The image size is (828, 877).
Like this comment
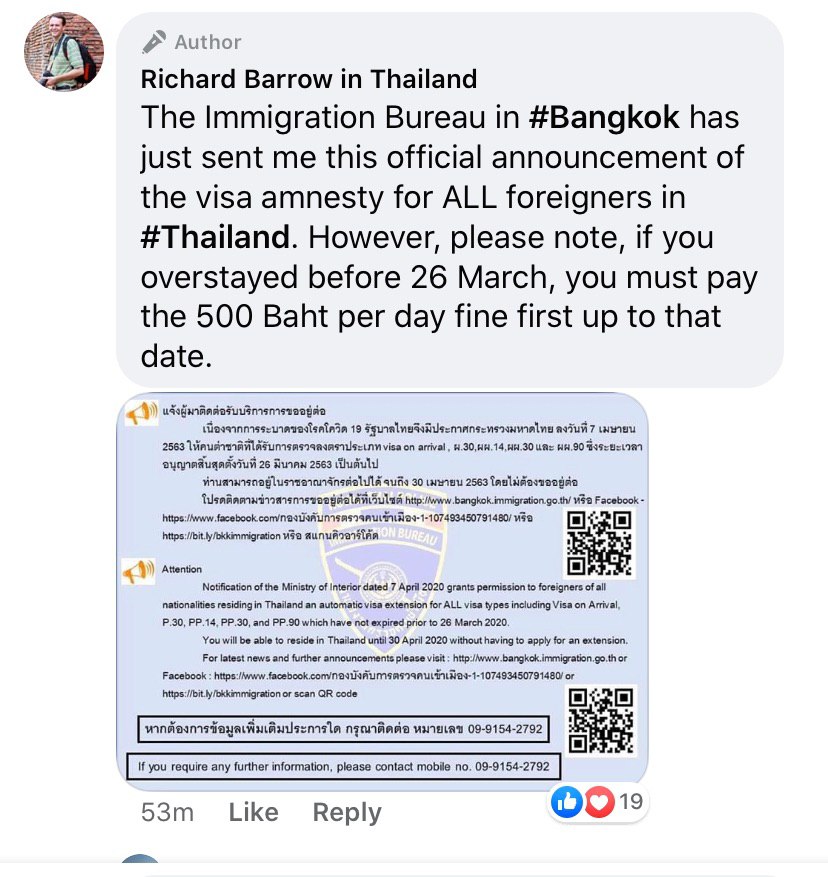click(x=253, y=812)
